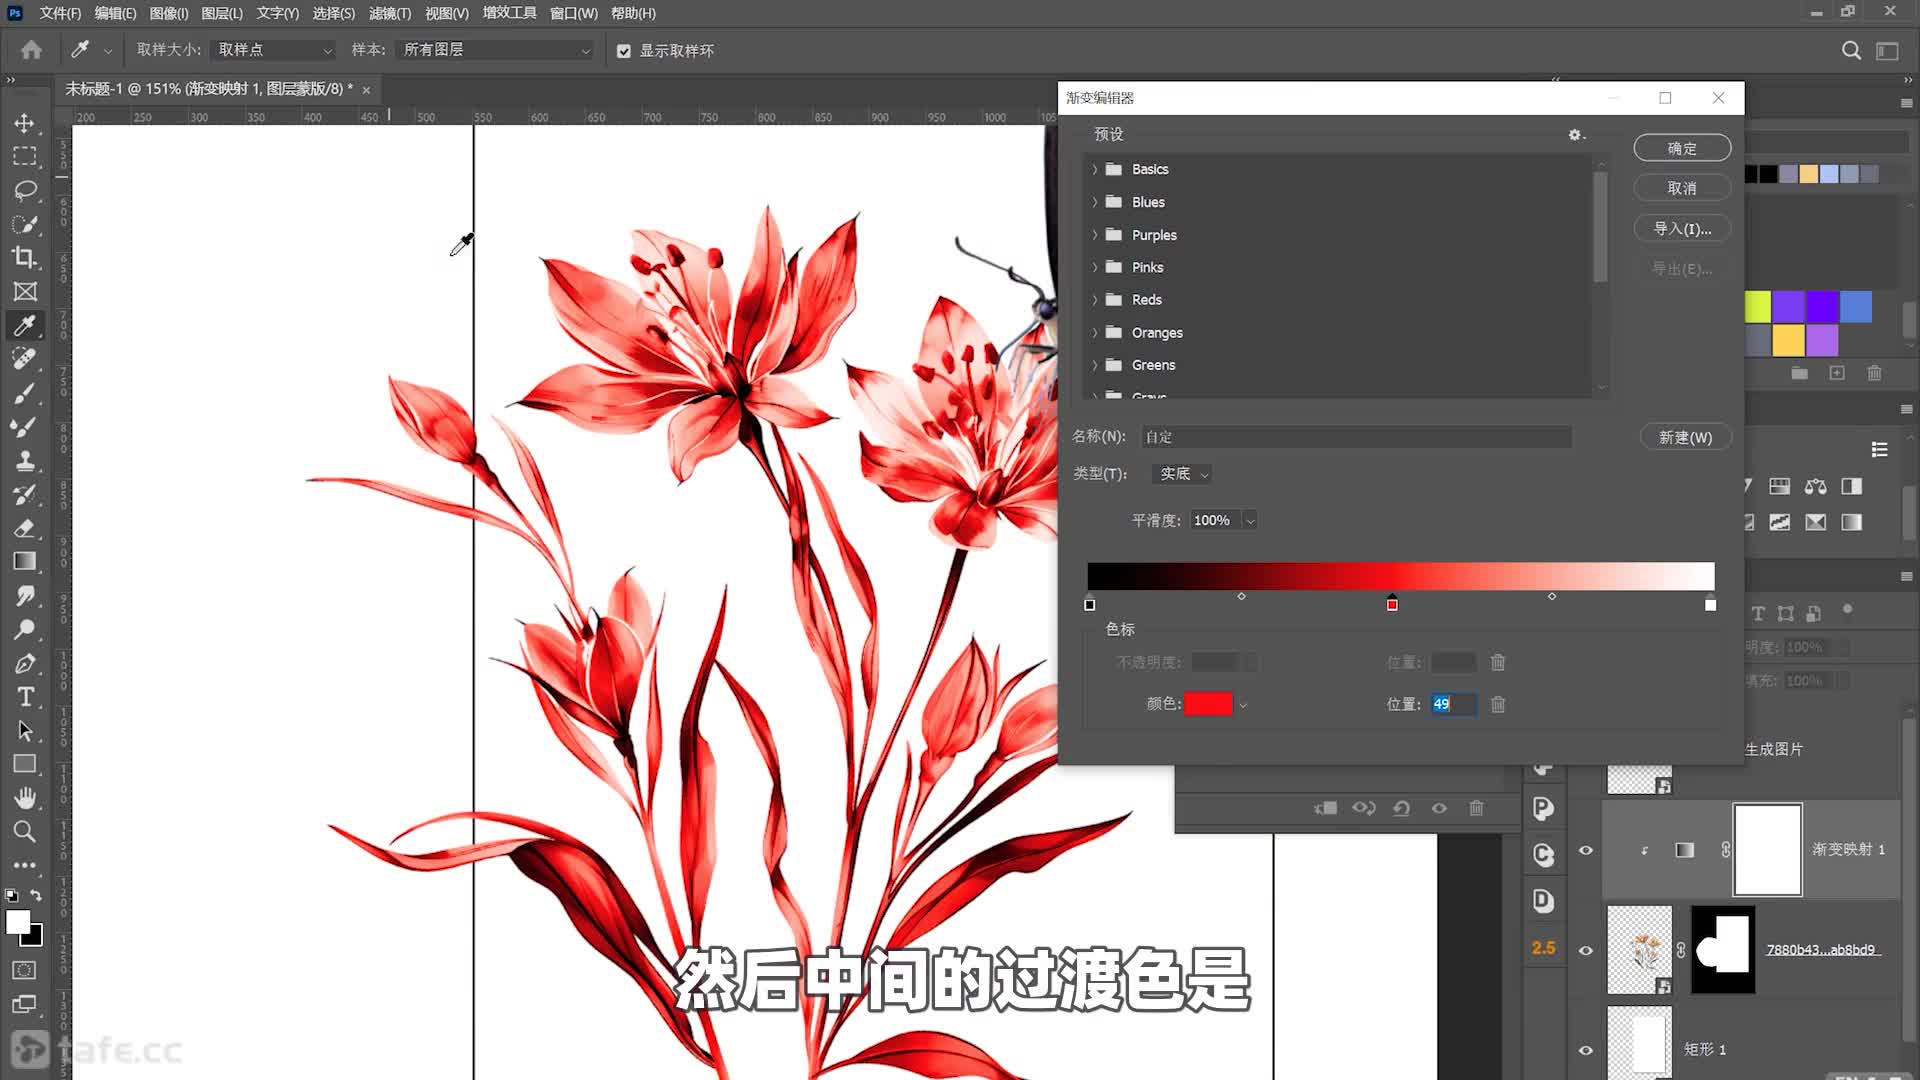Viewport: 1920px width, 1080px height.
Task: Open the 样本 所有图层 dropdown
Action: [495, 50]
